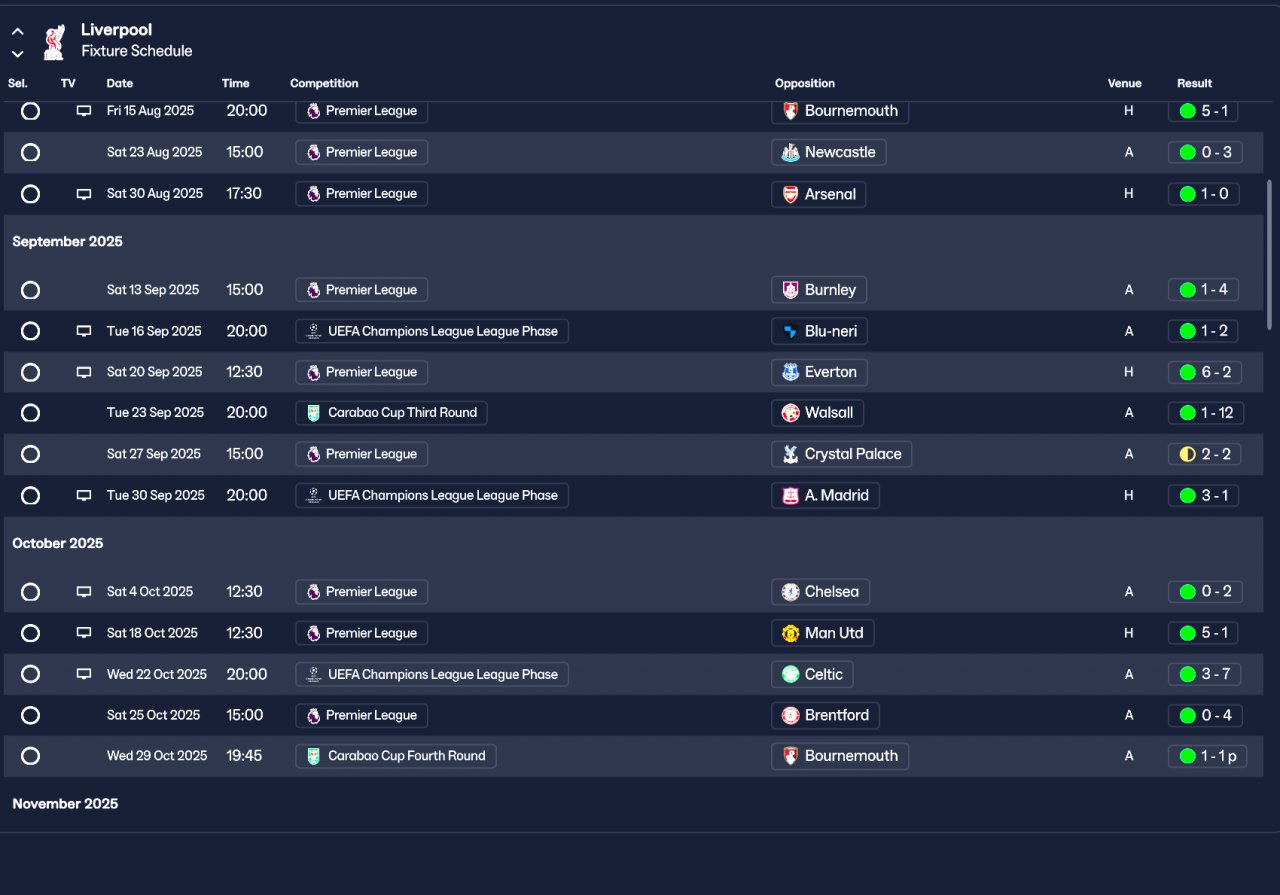Click the TV icon on the Chelsea fixture

pos(84,592)
